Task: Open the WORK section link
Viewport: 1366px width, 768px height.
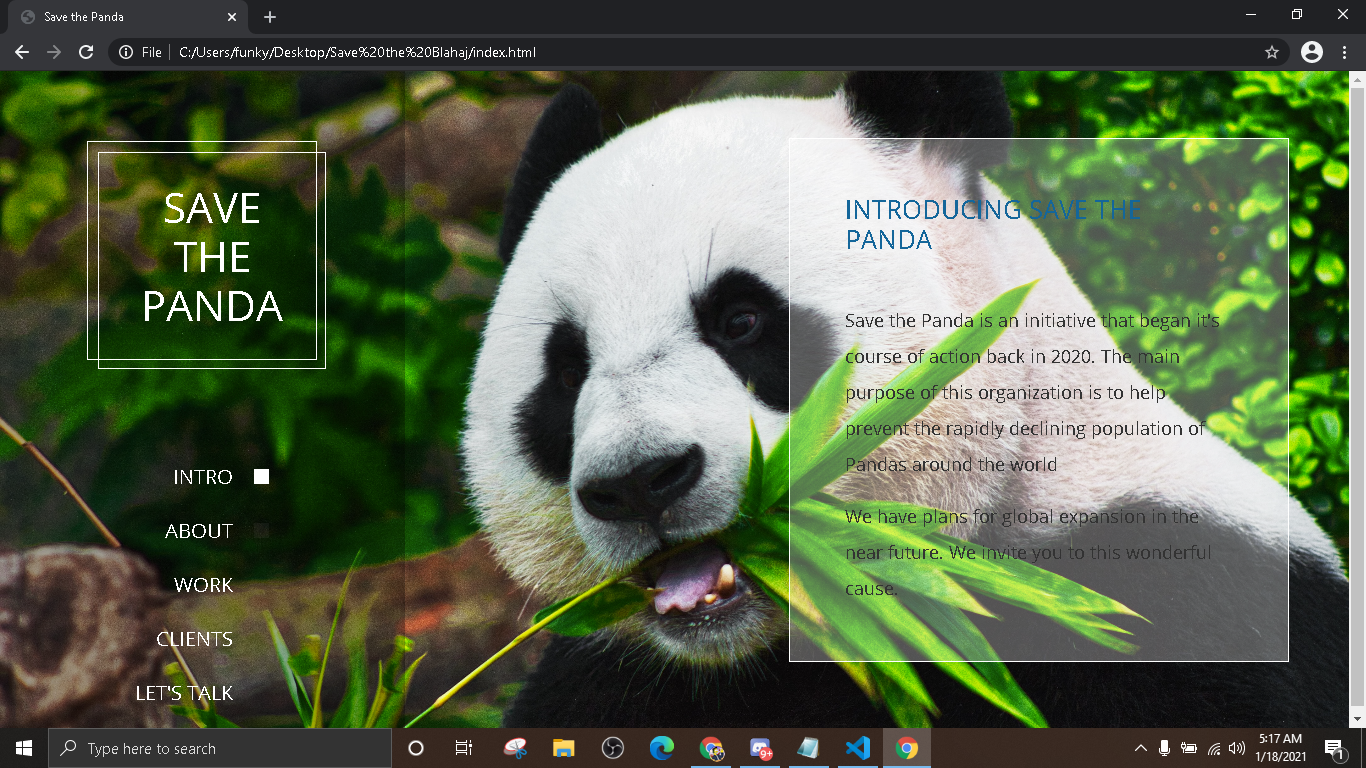Action: [203, 585]
